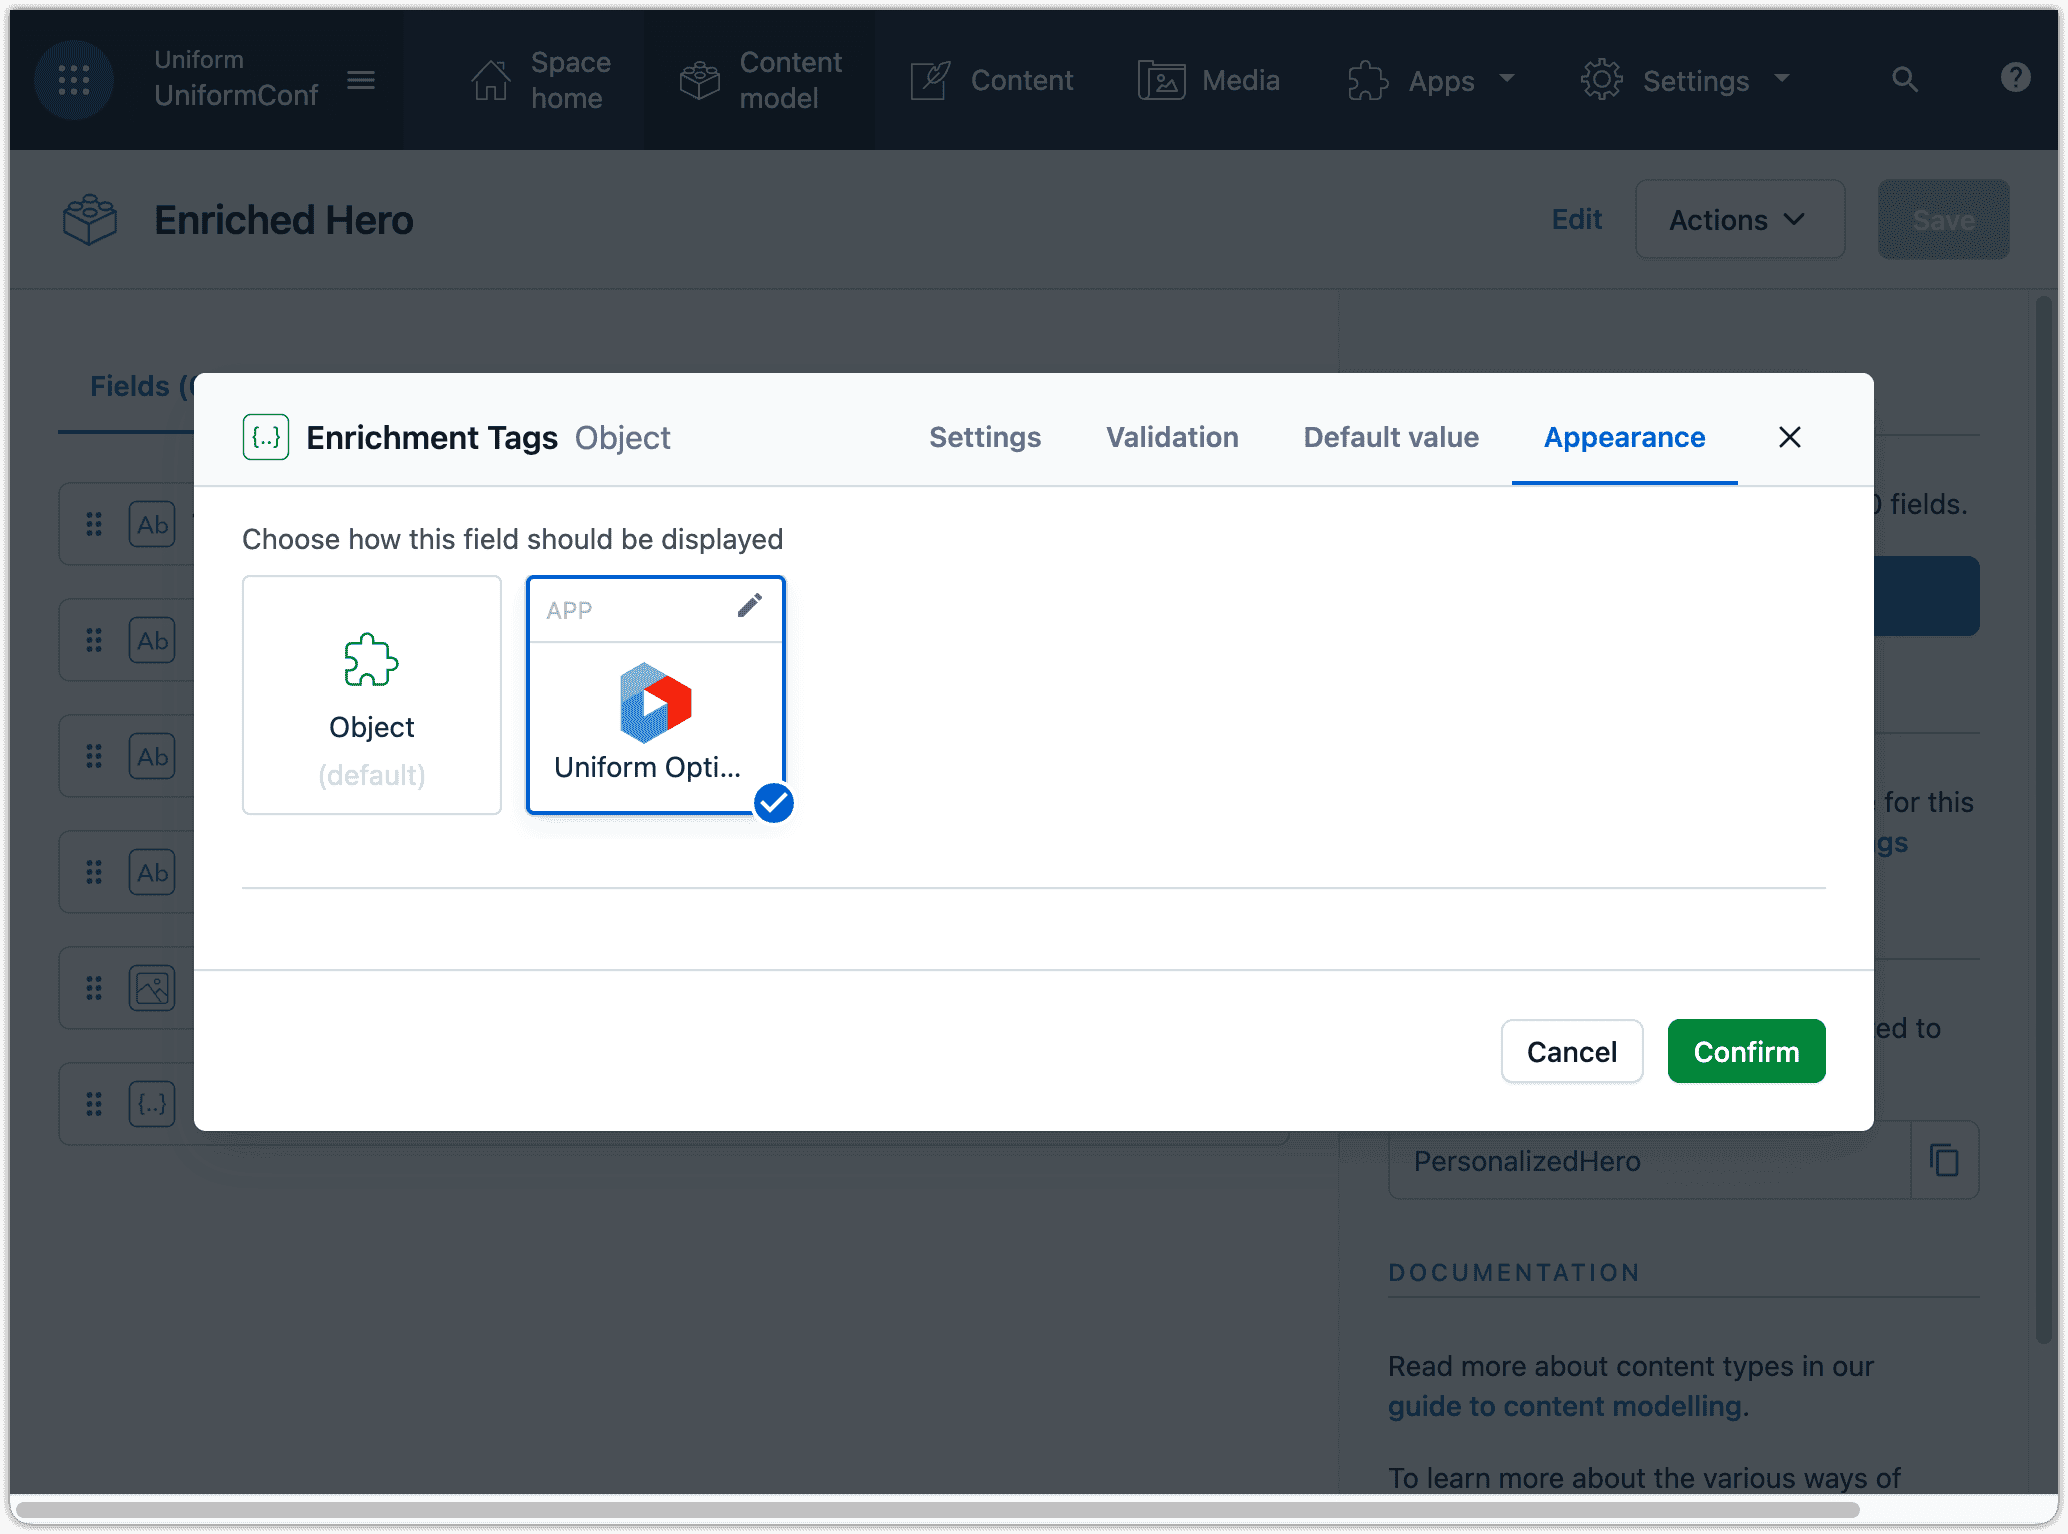
Task: Click the blue selected checkmark badge
Action: pos(774,803)
